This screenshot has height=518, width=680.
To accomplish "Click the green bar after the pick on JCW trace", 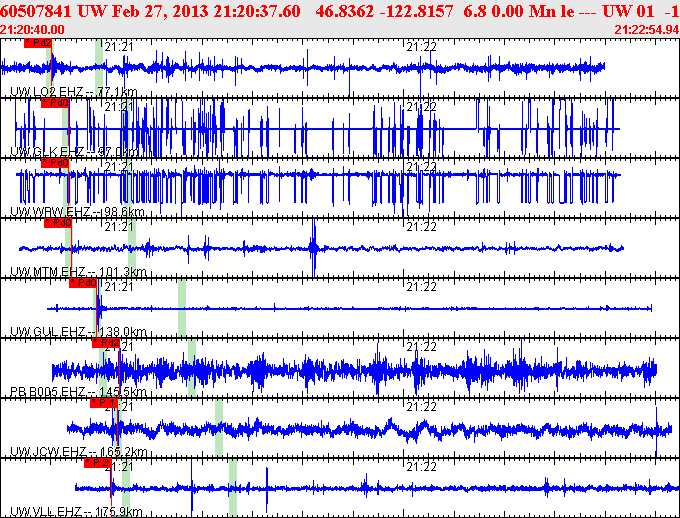I will (x=219, y=428).
